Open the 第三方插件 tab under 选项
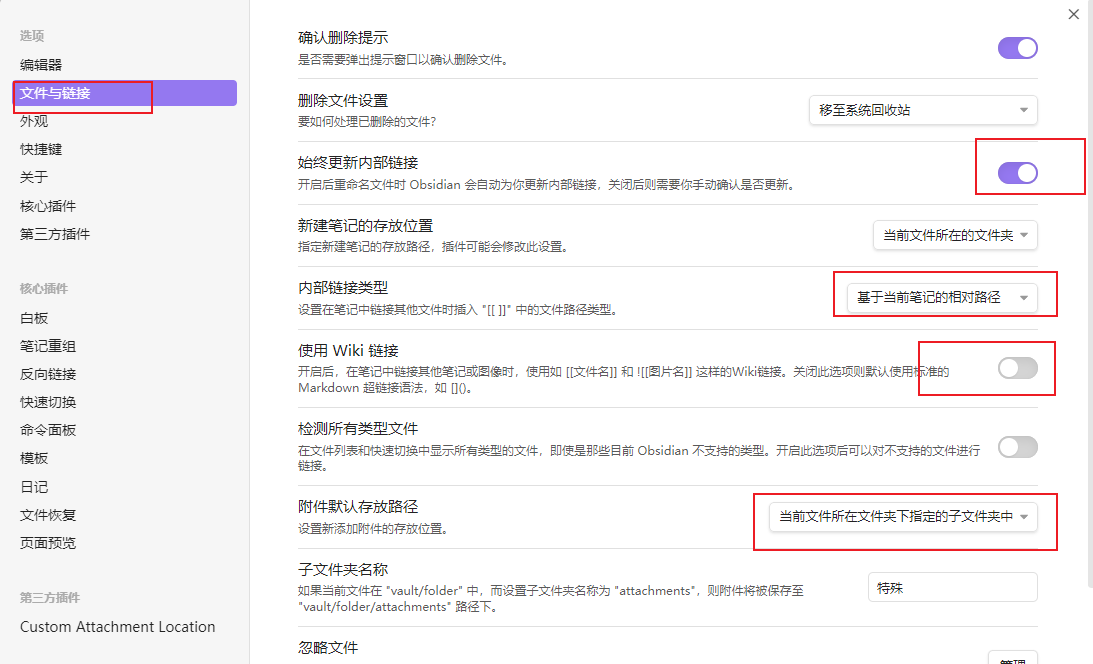 pyautogui.click(x=55, y=234)
